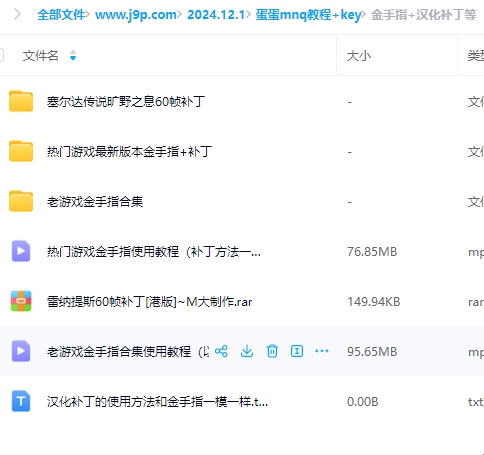Screen dimensions: 484x455
Task: Open the 老游戏金手指合集 folder
Action: point(95,202)
